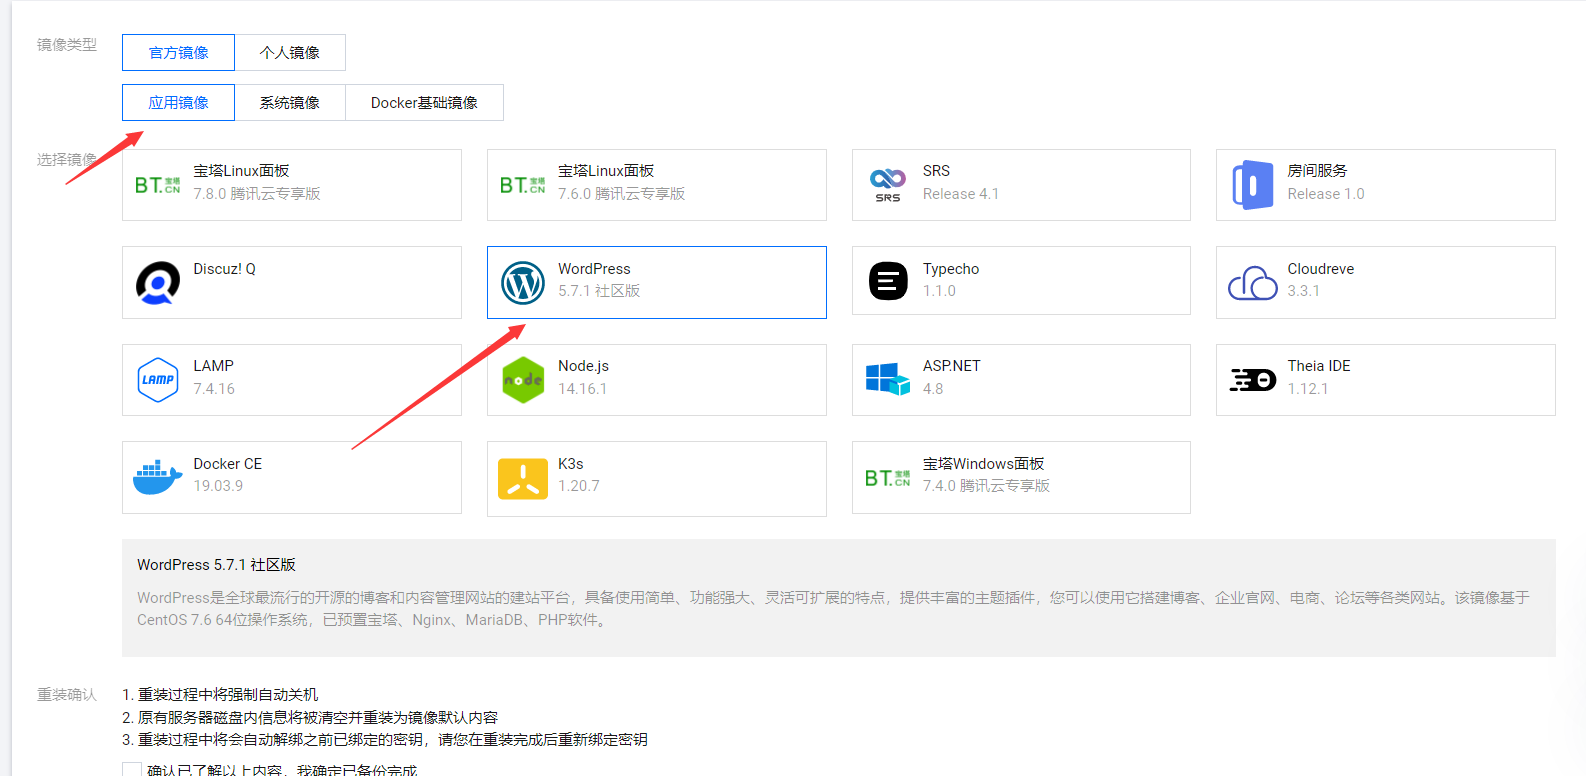Select the 应用镜像 tab
The height and width of the screenshot is (776, 1586).
(178, 103)
